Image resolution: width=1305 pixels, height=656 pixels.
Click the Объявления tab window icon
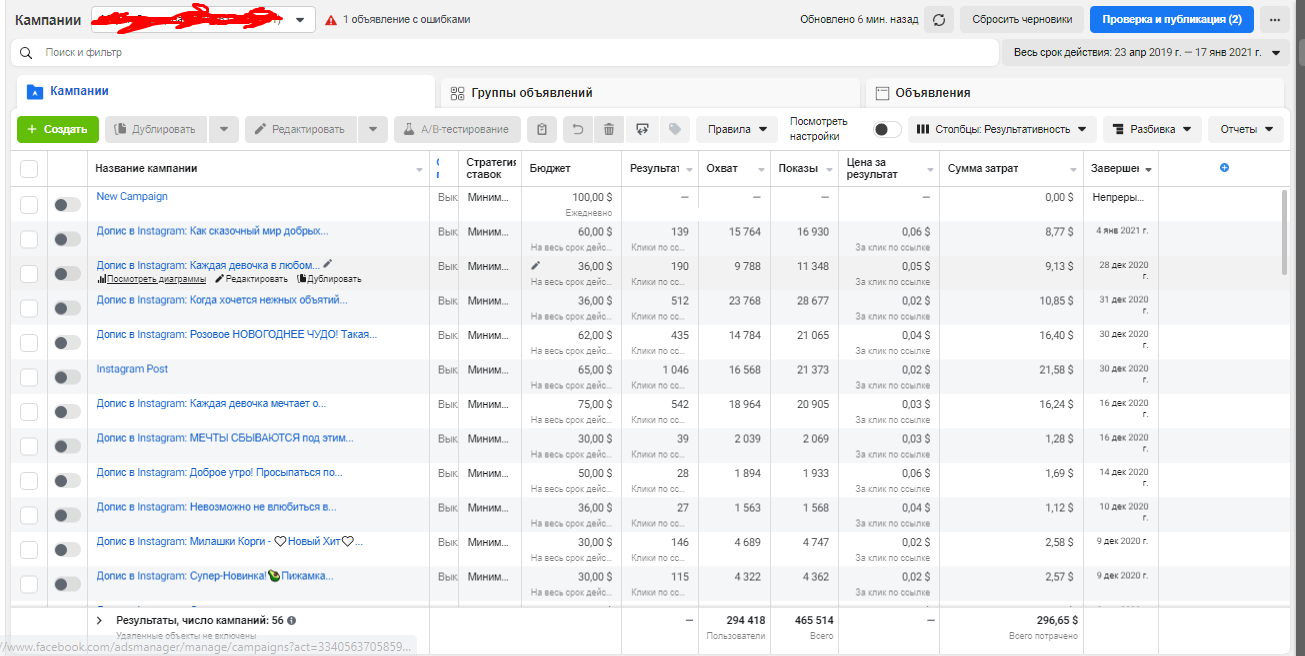(x=882, y=93)
